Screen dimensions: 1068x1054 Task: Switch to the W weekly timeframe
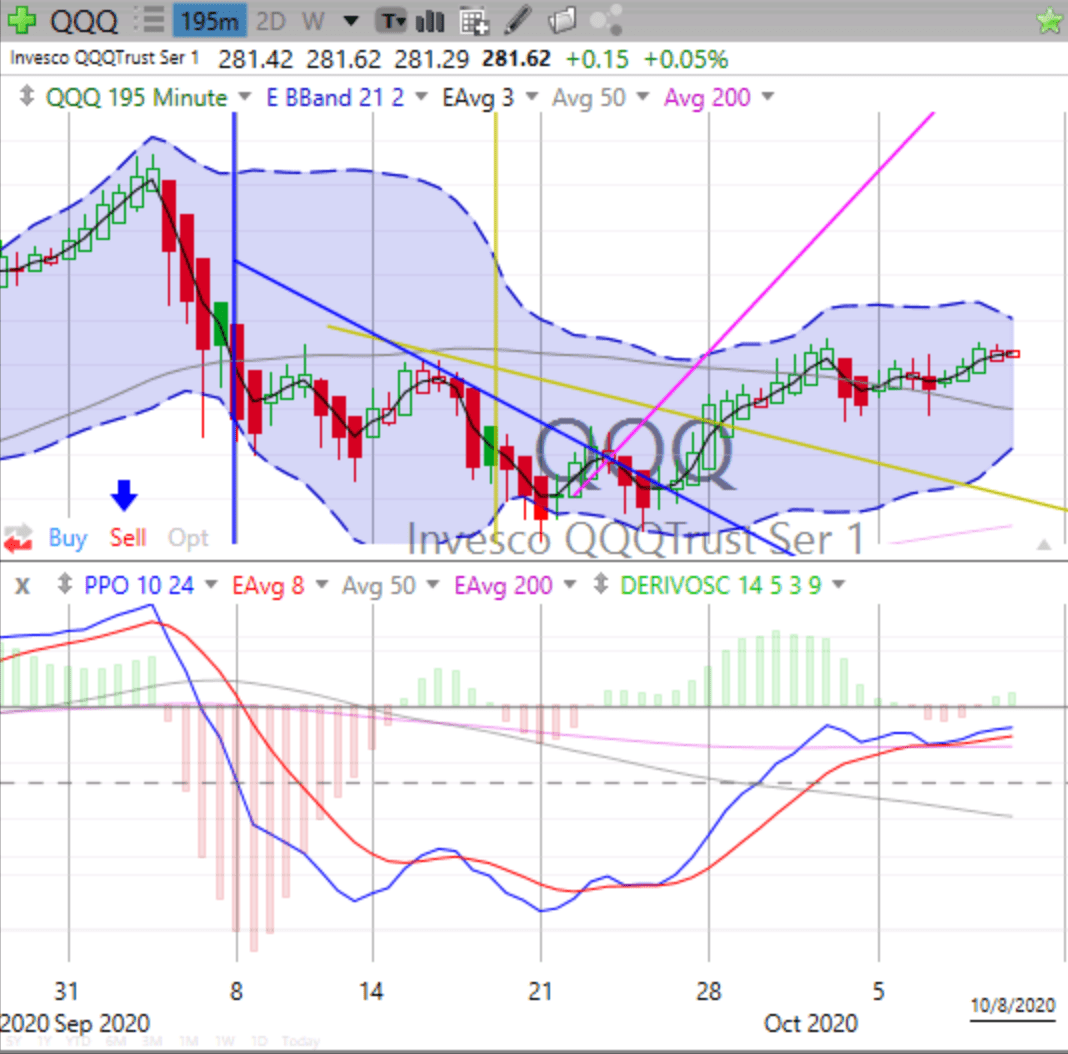tap(313, 21)
